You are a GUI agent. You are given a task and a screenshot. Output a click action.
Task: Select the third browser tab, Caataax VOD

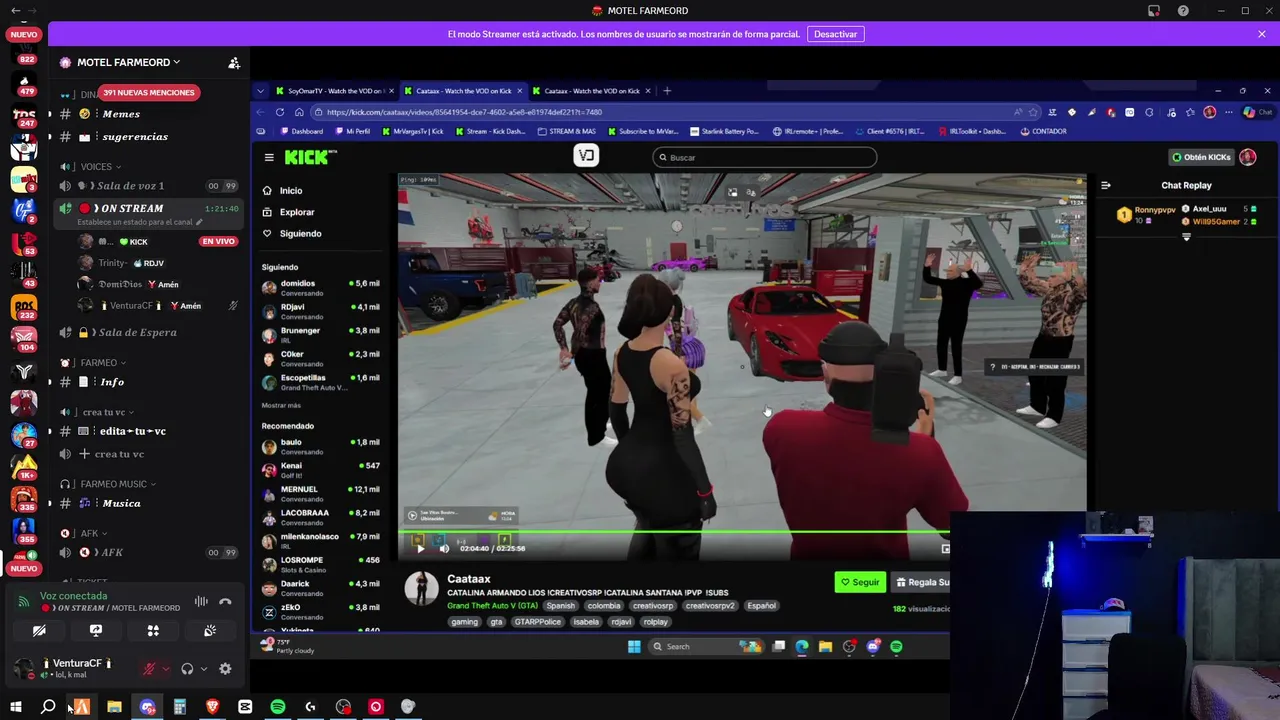[590, 91]
